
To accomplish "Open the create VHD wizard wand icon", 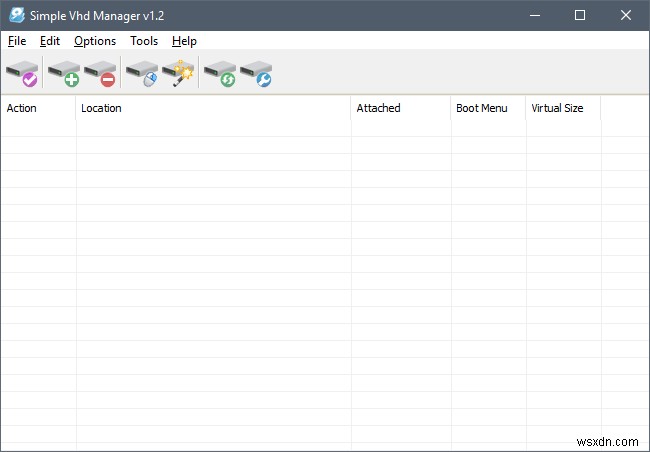I will (x=178, y=73).
